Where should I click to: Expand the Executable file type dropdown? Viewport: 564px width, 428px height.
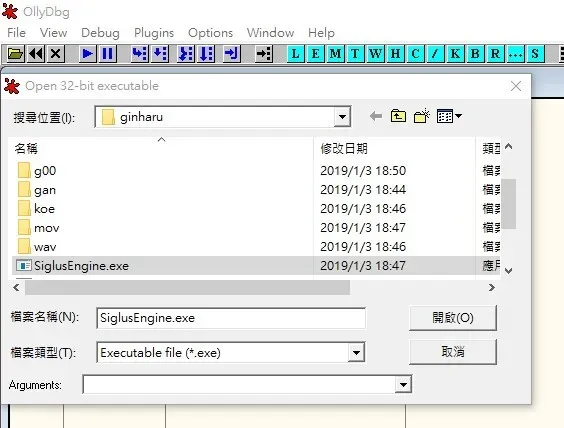(x=356, y=352)
